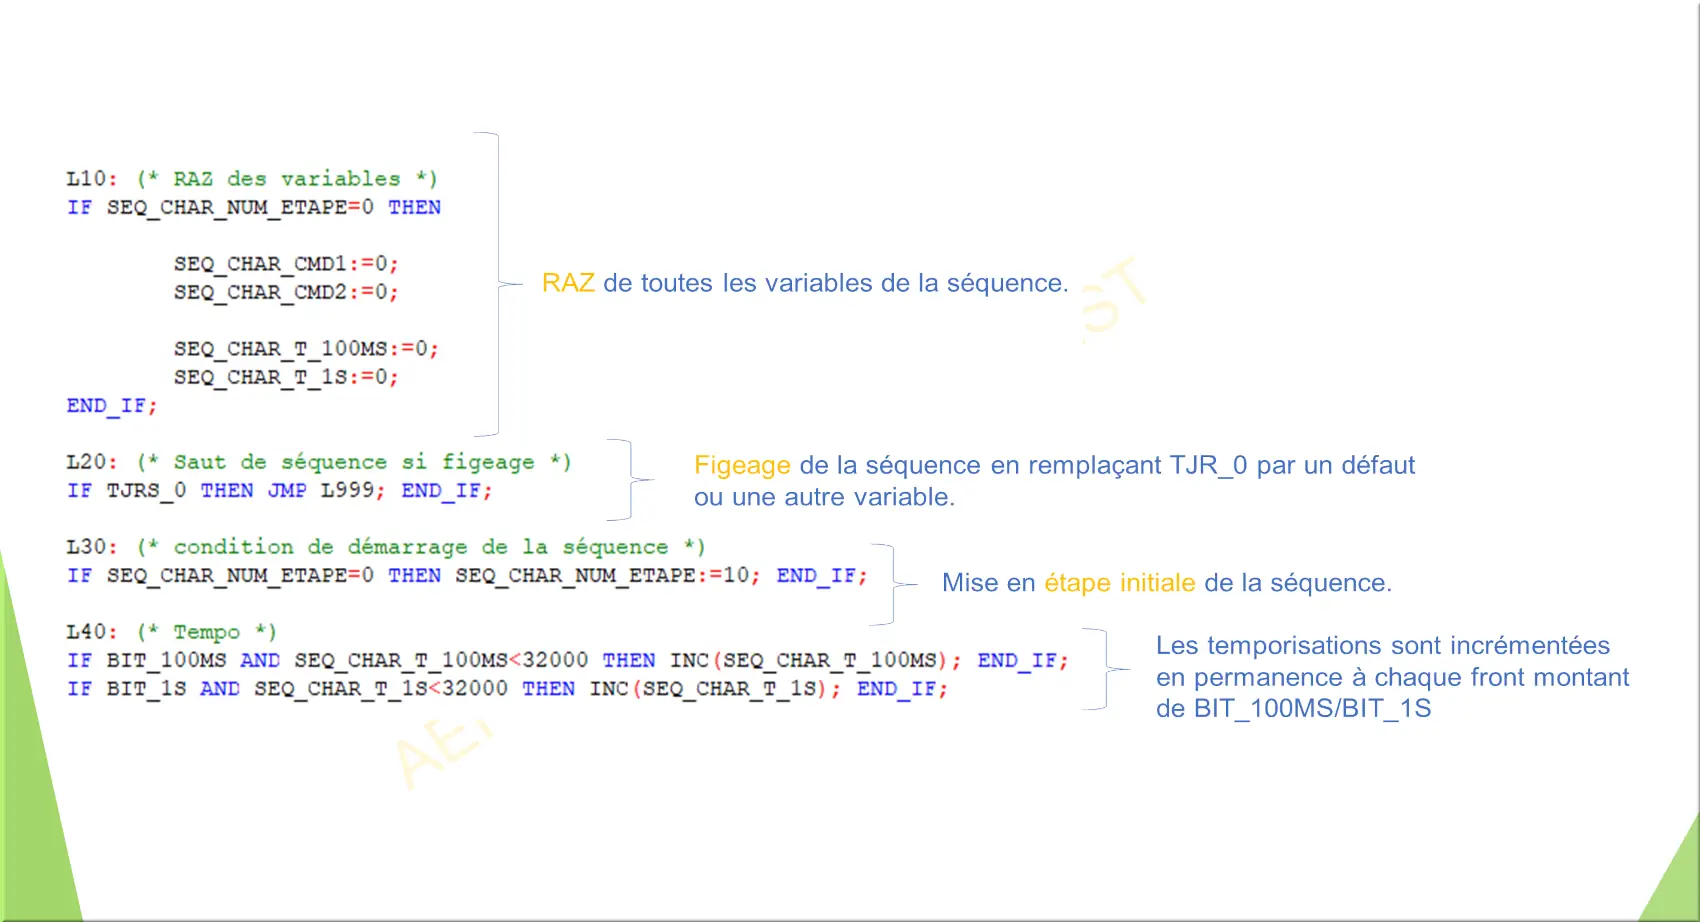This screenshot has height=922, width=1700.
Task: Click the annotation 'Mise en étape initiale de la séquence.'
Action: point(1167,583)
